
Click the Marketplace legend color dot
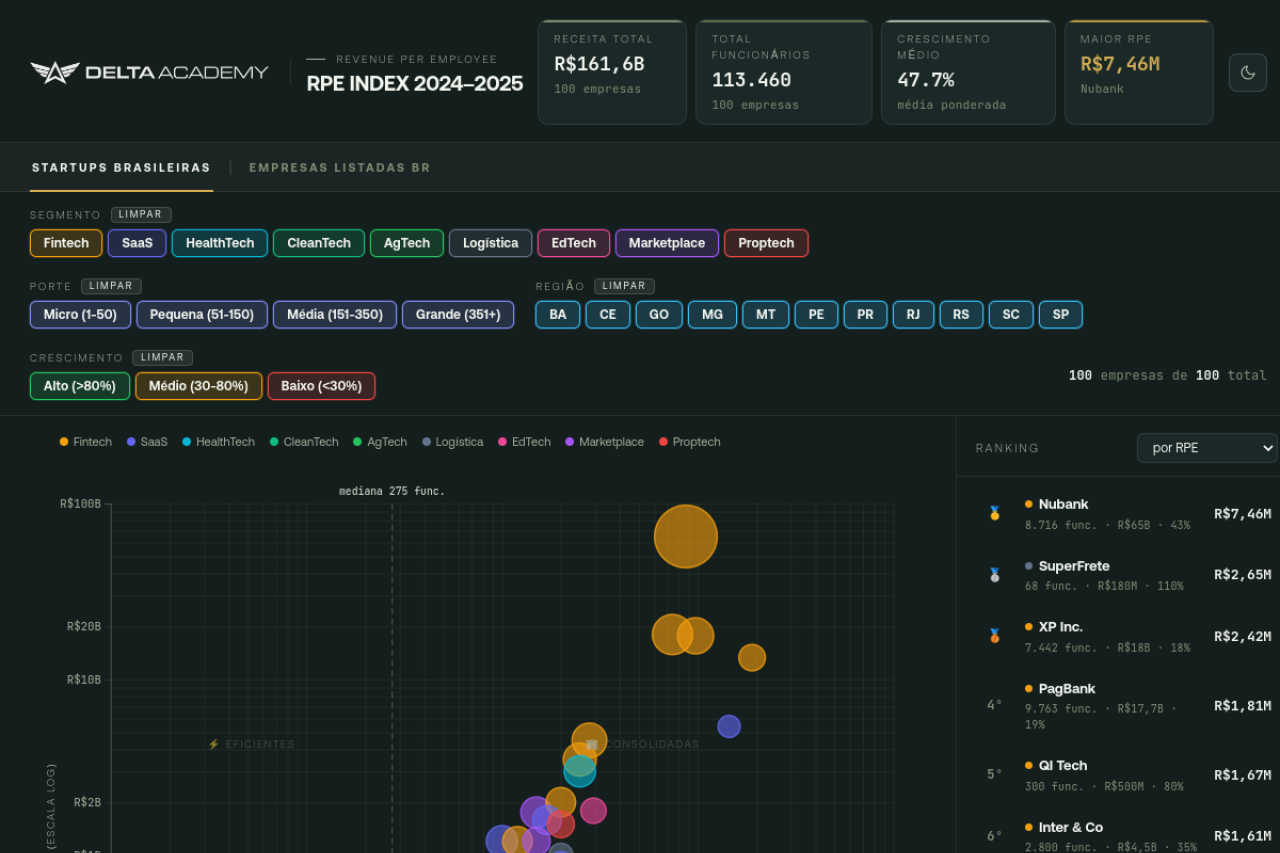pos(570,442)
